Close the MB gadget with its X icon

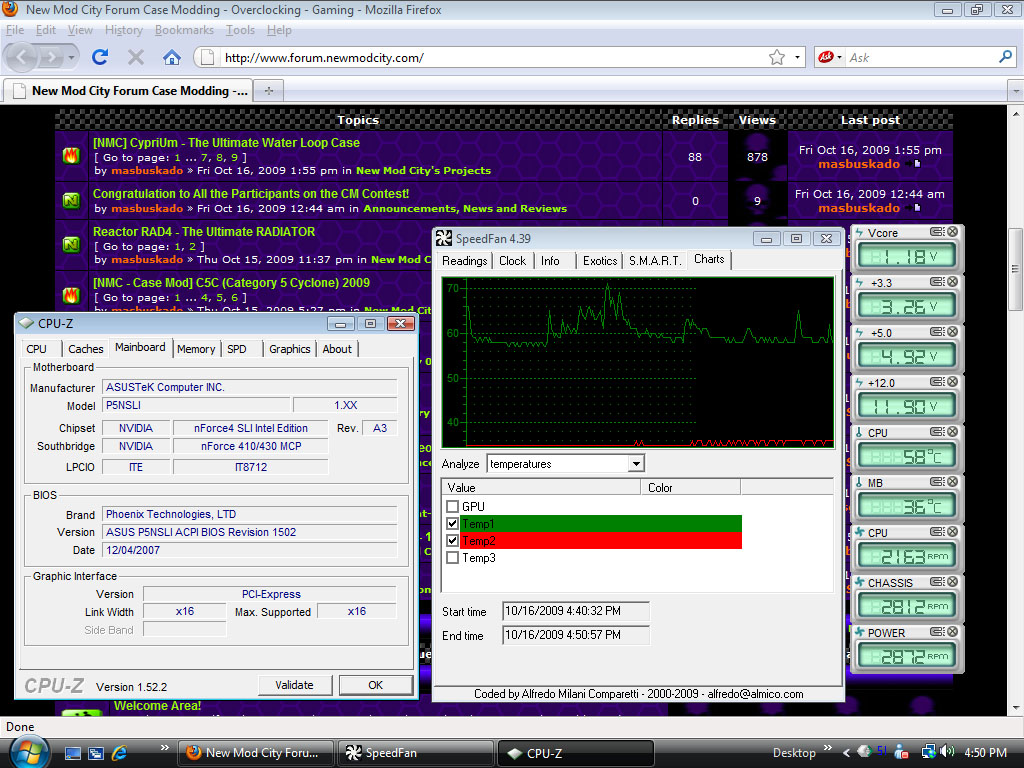953,482
